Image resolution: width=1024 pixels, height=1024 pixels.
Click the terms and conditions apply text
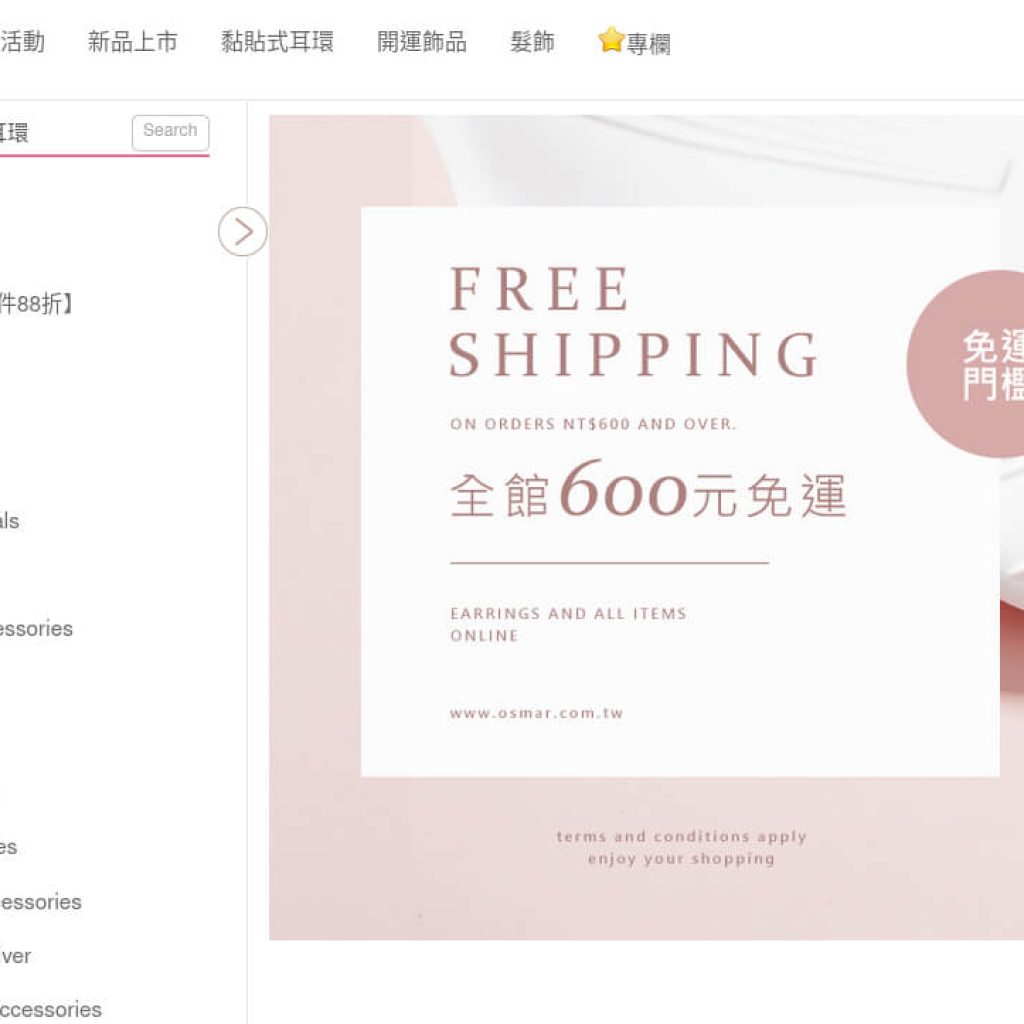point(681,837)
